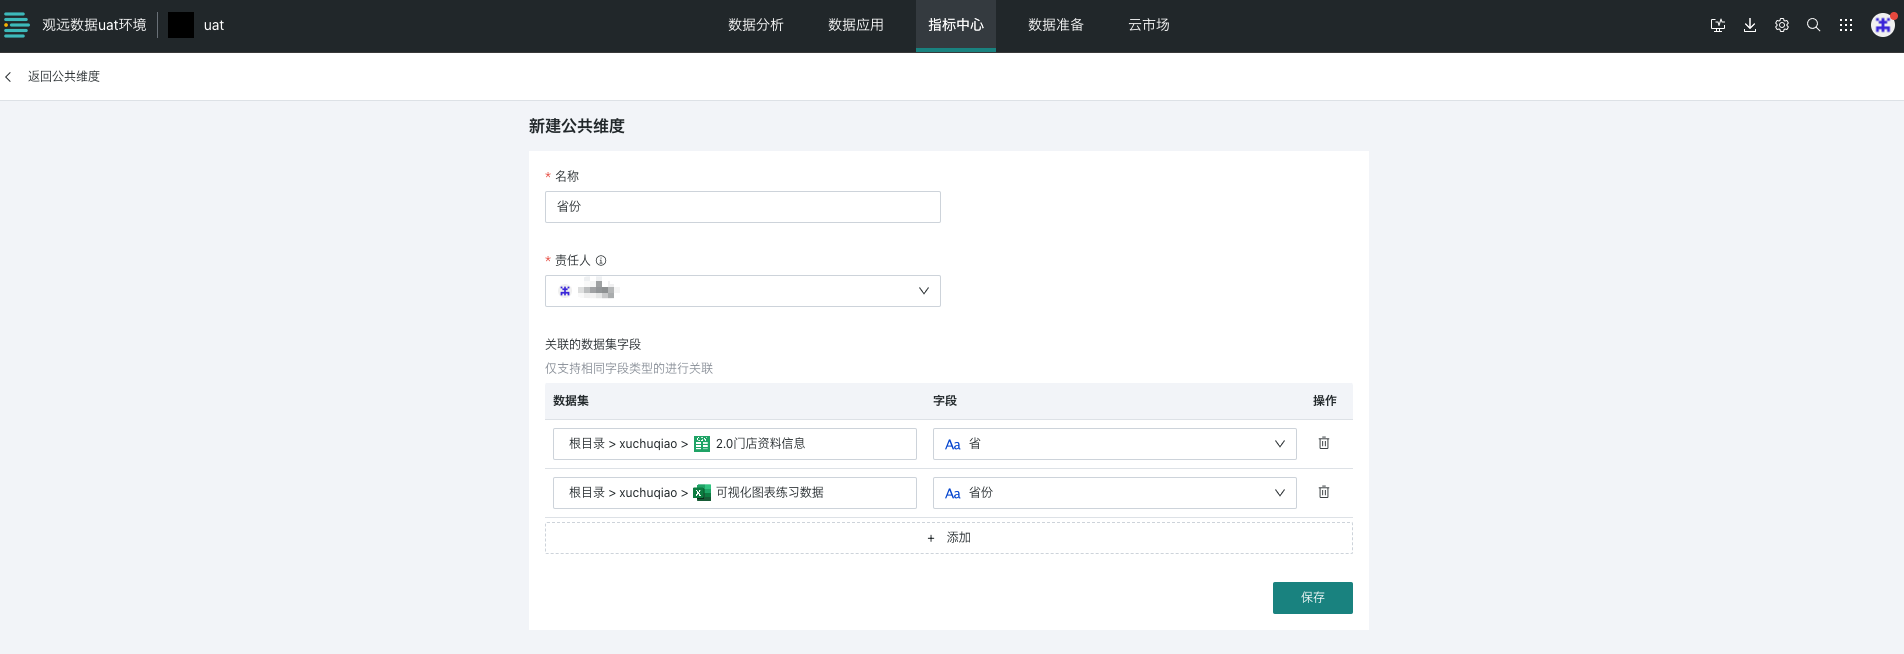Switch to 数据准备 tab
This screenshot has height=654, width=1904.
pyautogui.click(x=1056, y=25)
